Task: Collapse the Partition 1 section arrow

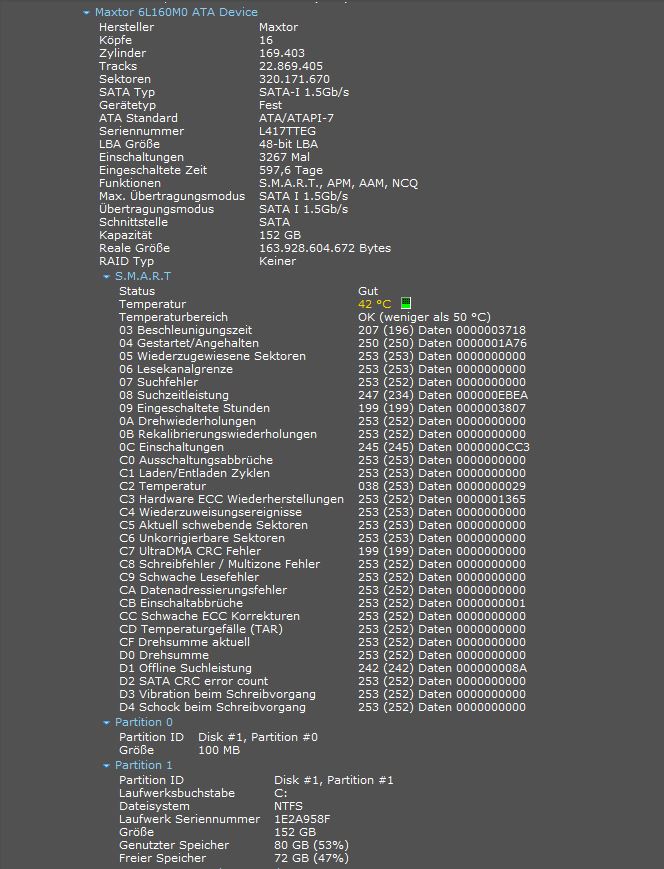Action: [x=106, y=766]
